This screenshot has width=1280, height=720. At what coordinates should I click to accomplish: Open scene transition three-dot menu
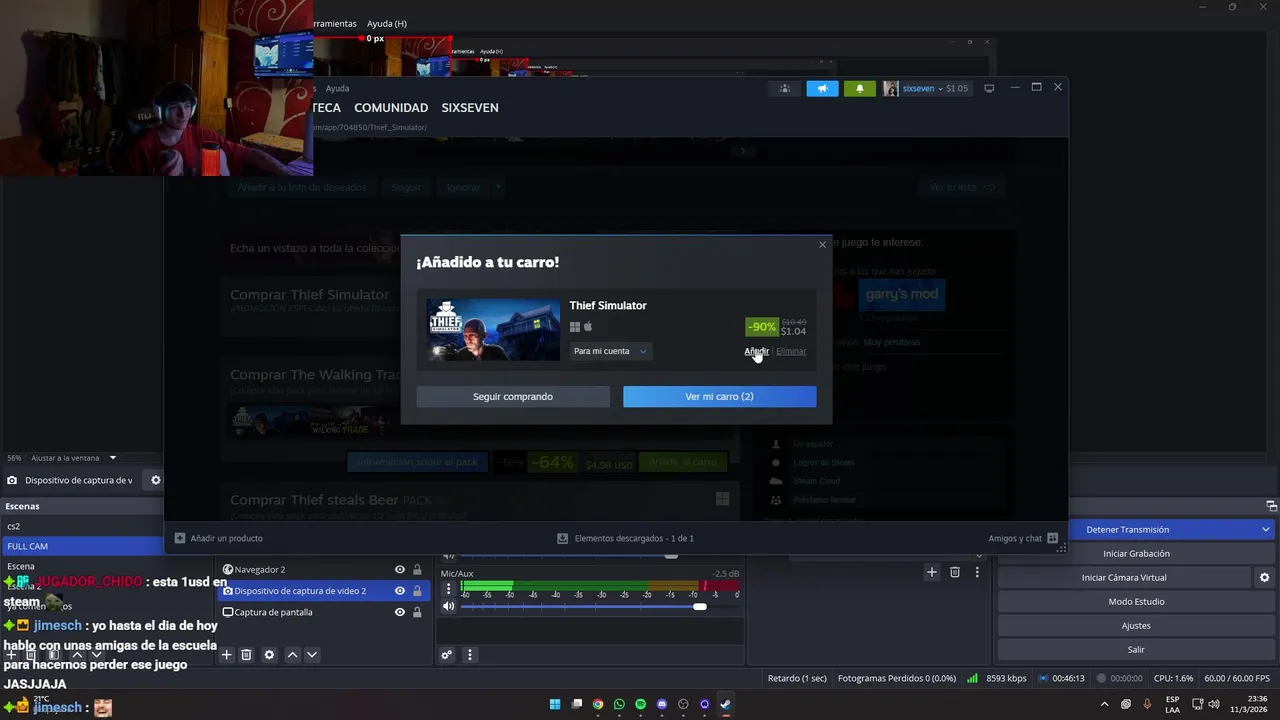point(977,572)
